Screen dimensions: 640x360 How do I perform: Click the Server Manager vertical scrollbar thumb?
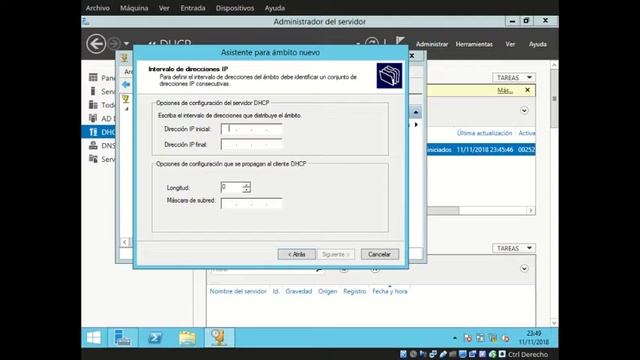pos(554,98)
